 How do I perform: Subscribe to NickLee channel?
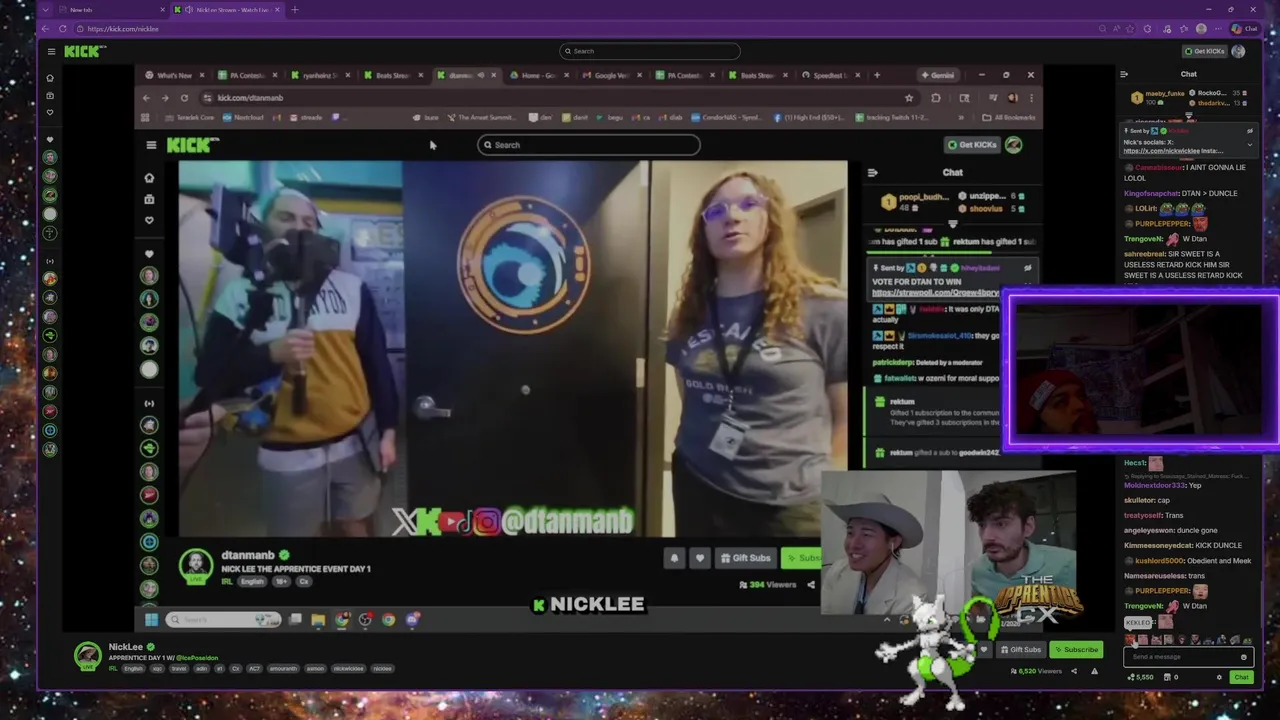(1076, 649)
